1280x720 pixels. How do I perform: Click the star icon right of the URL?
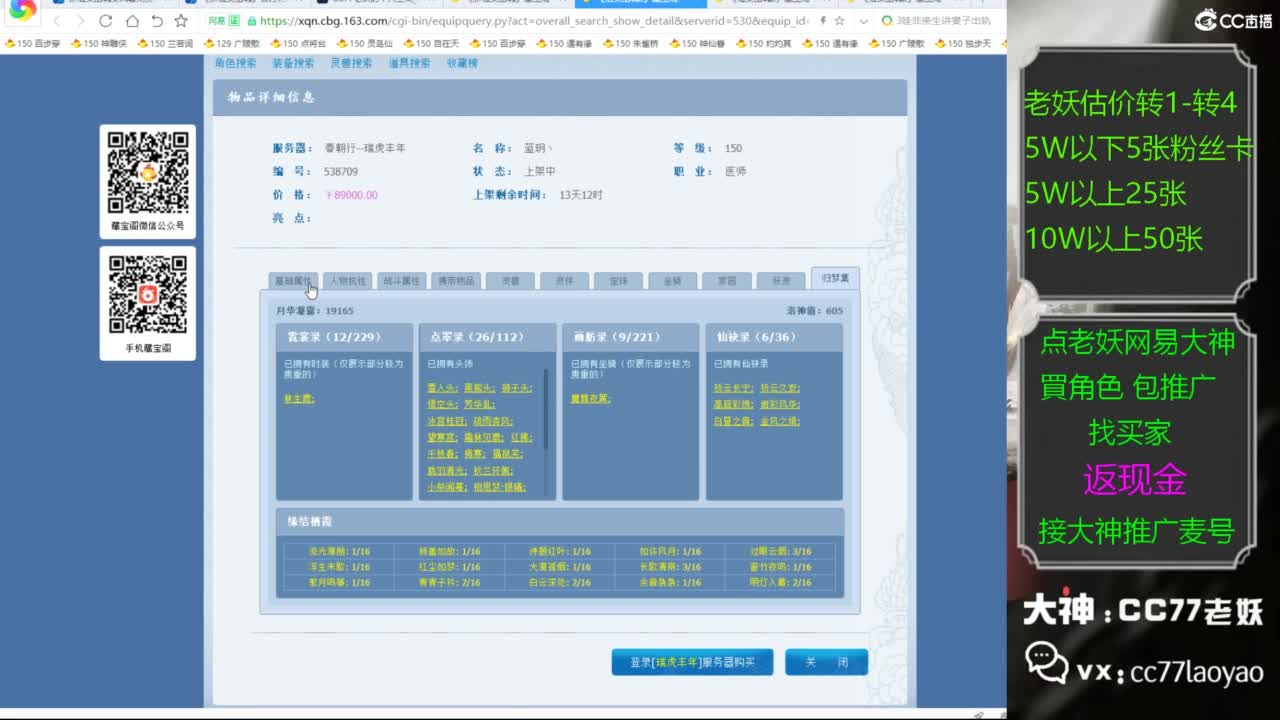click(x=841, y=21)
